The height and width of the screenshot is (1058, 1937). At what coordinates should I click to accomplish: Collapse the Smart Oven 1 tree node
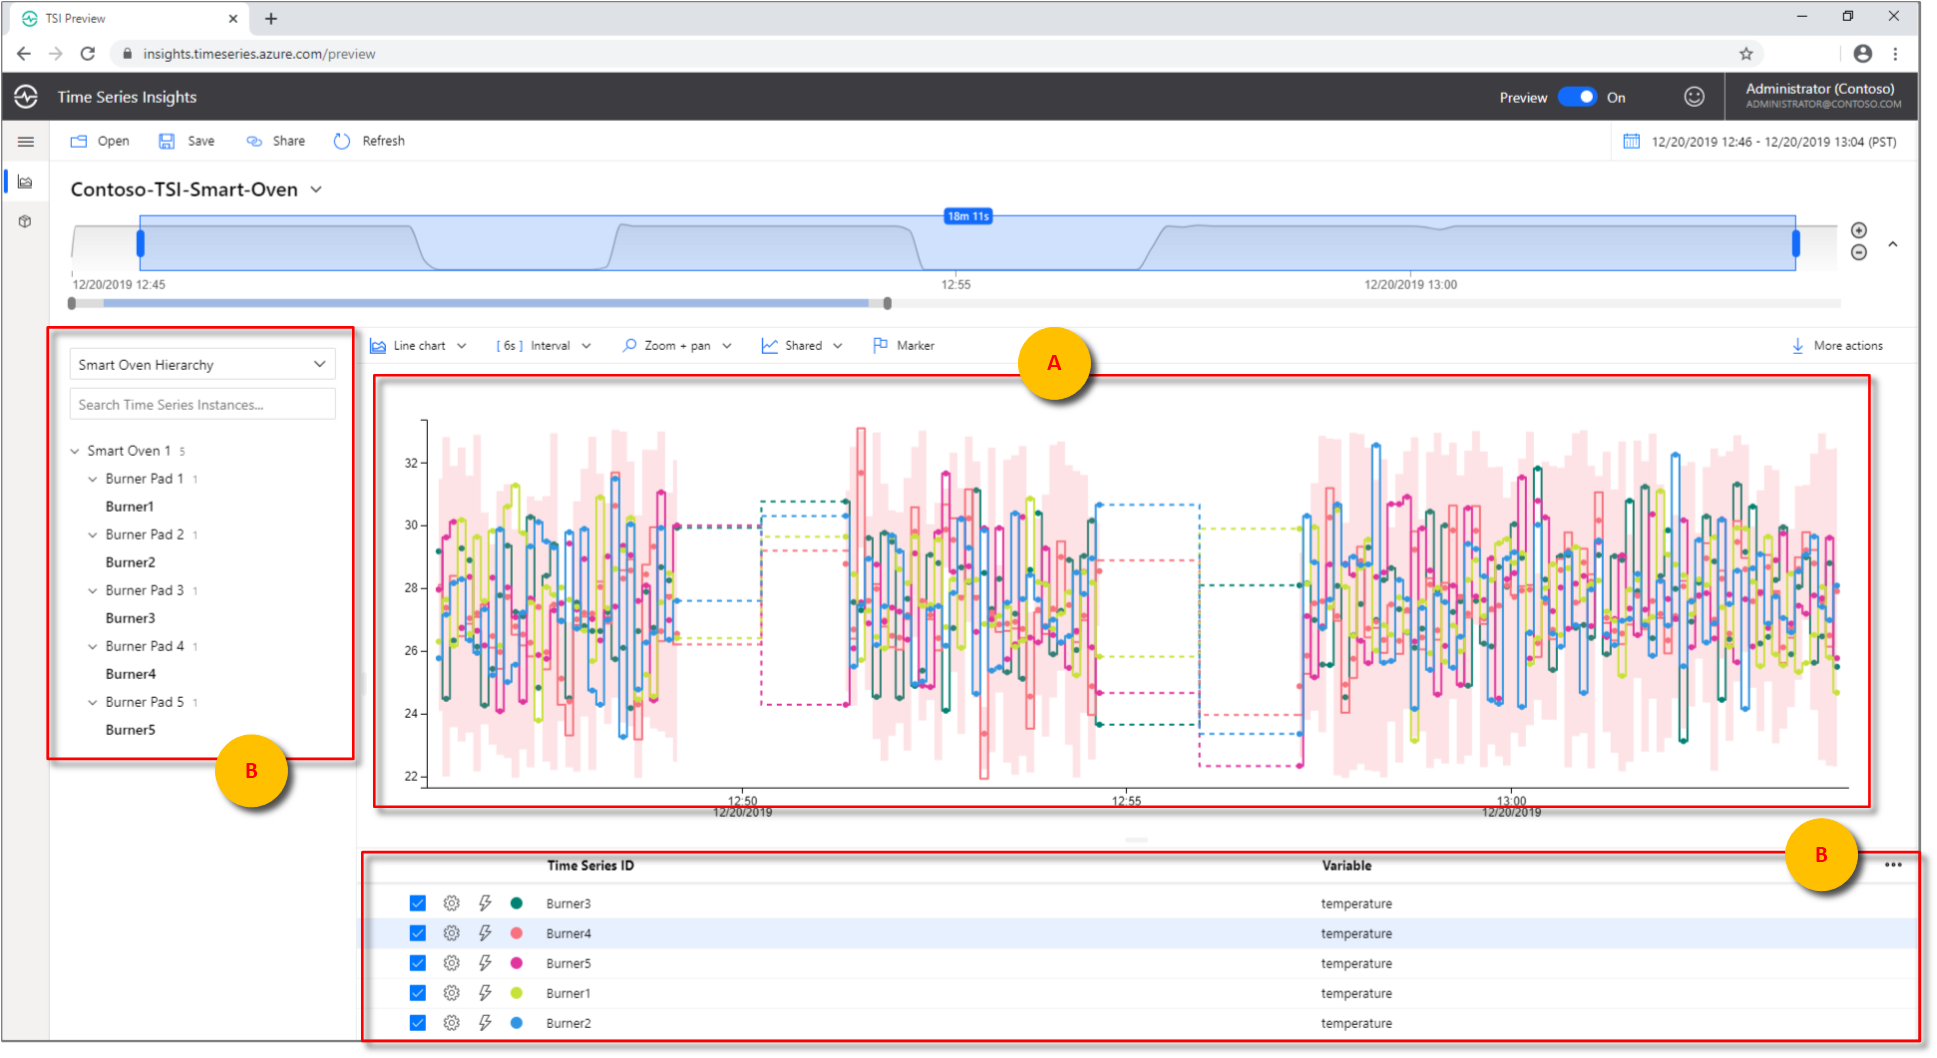pos(74,450)
